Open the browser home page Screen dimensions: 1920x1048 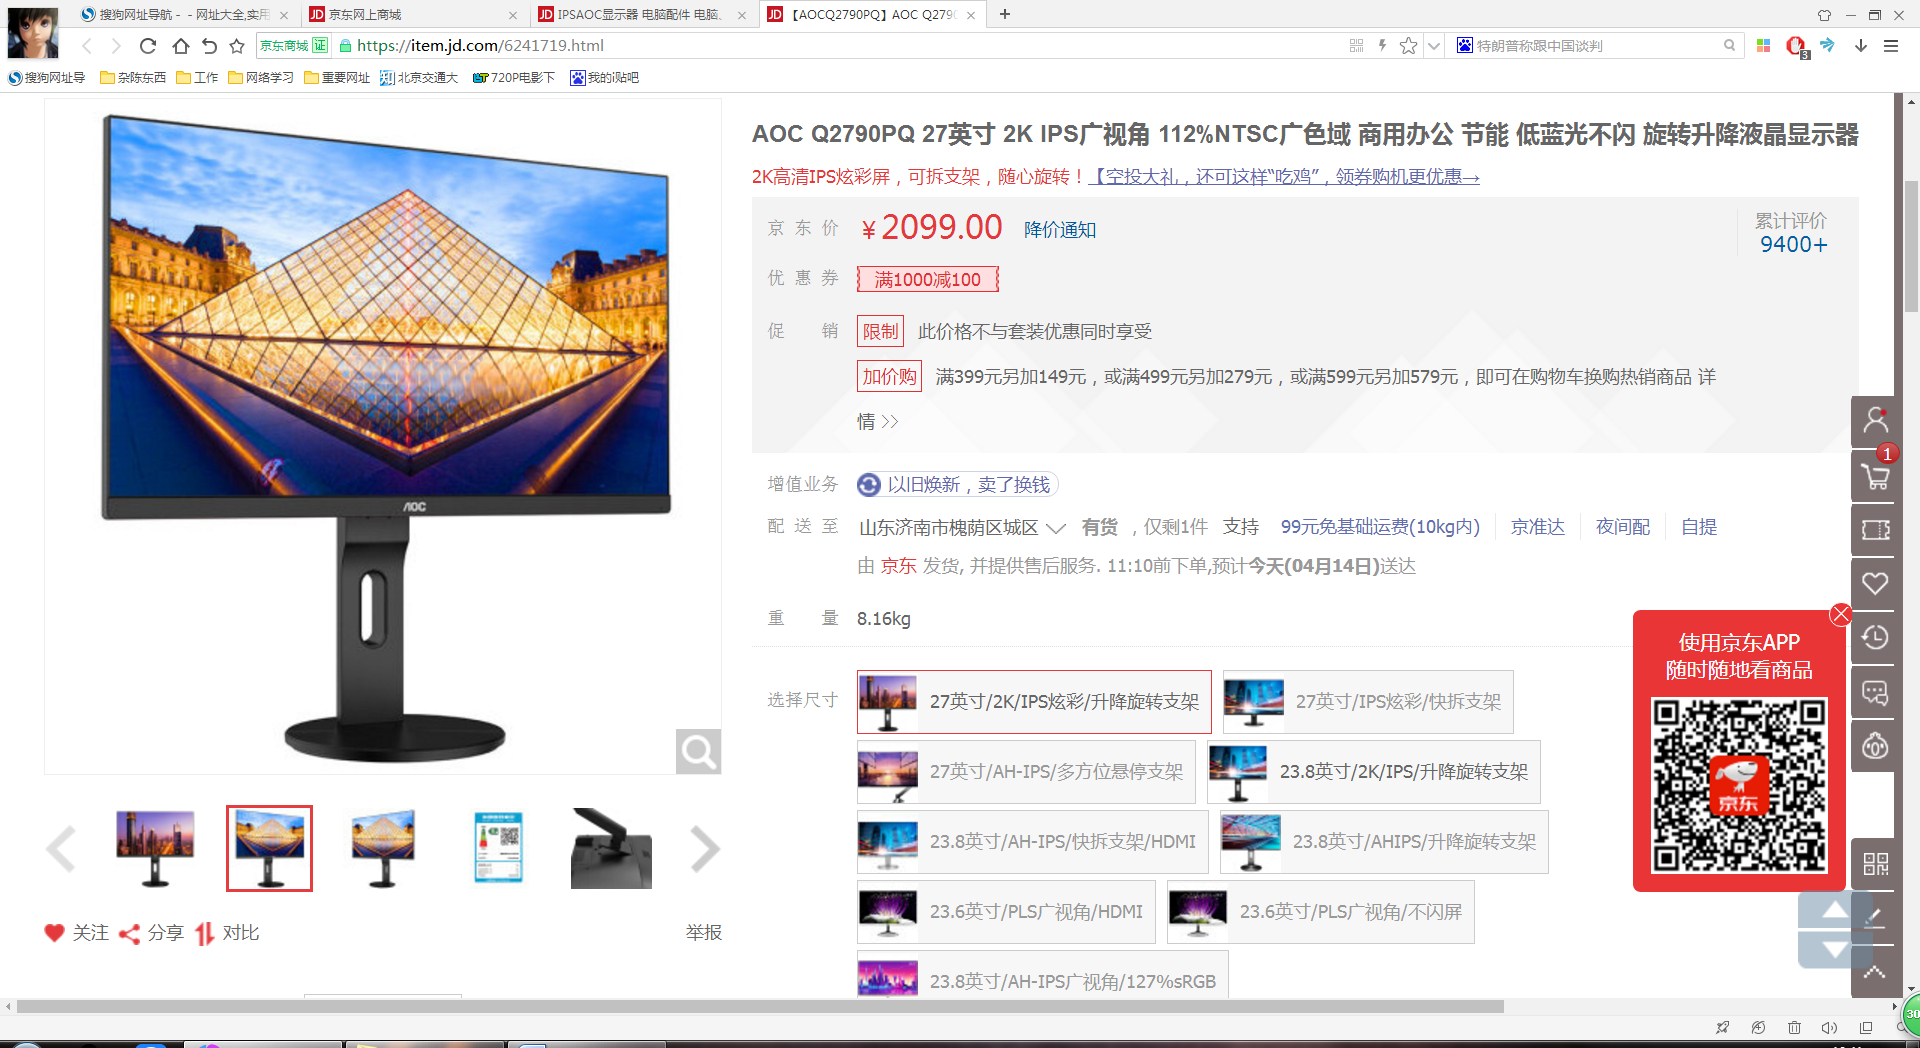click(180, 45)
